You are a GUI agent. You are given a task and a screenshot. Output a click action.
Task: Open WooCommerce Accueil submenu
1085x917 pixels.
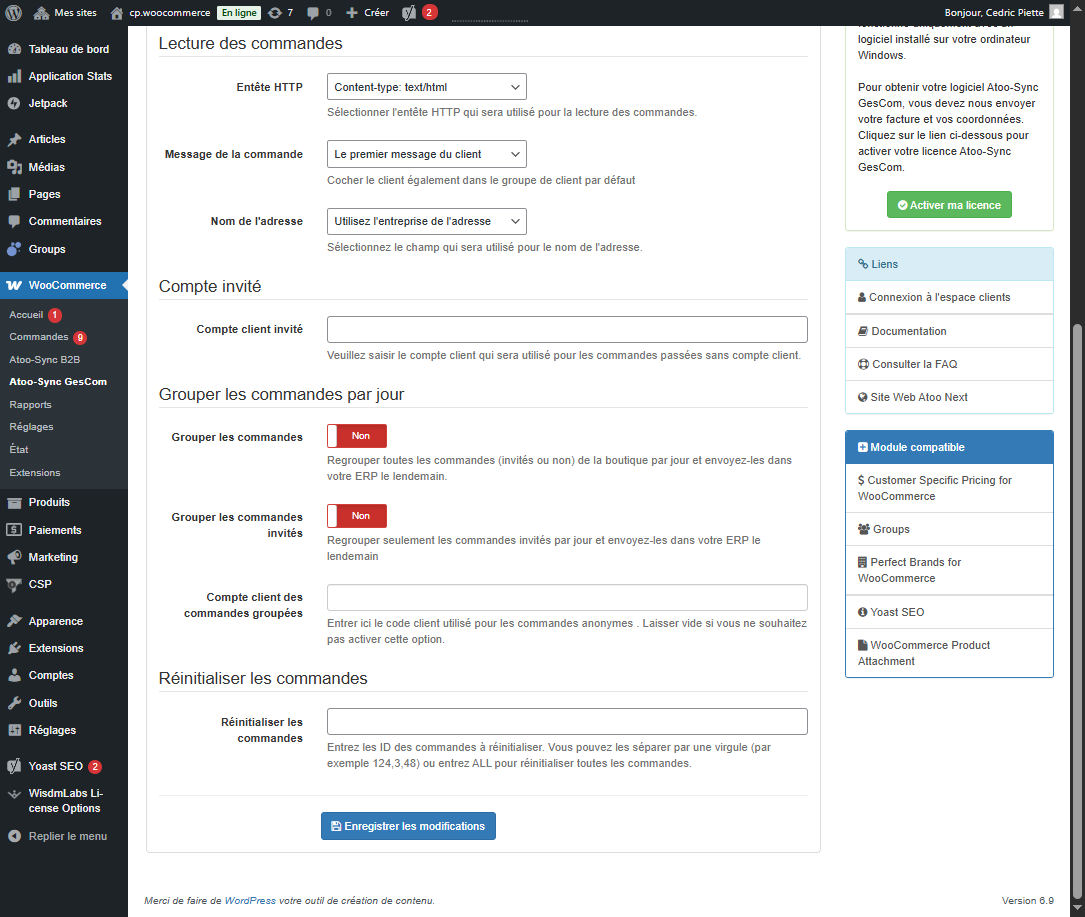(x=26, y=315)
